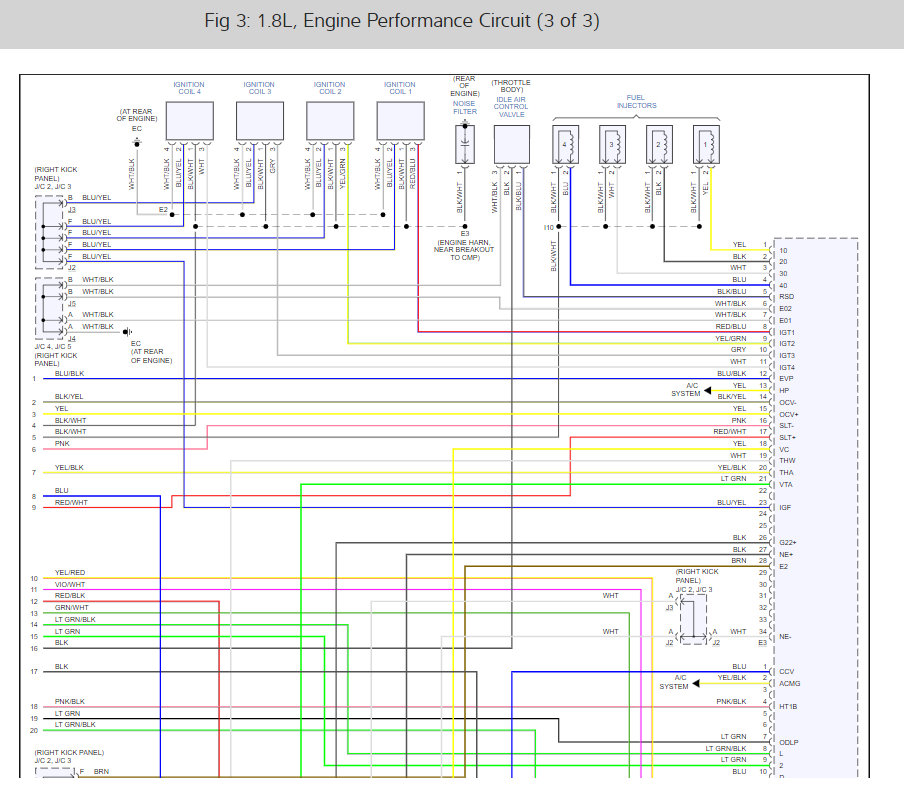Click the '(THROTTLE BODY)' label
904x806 pixels.
[x=511, y=86]
